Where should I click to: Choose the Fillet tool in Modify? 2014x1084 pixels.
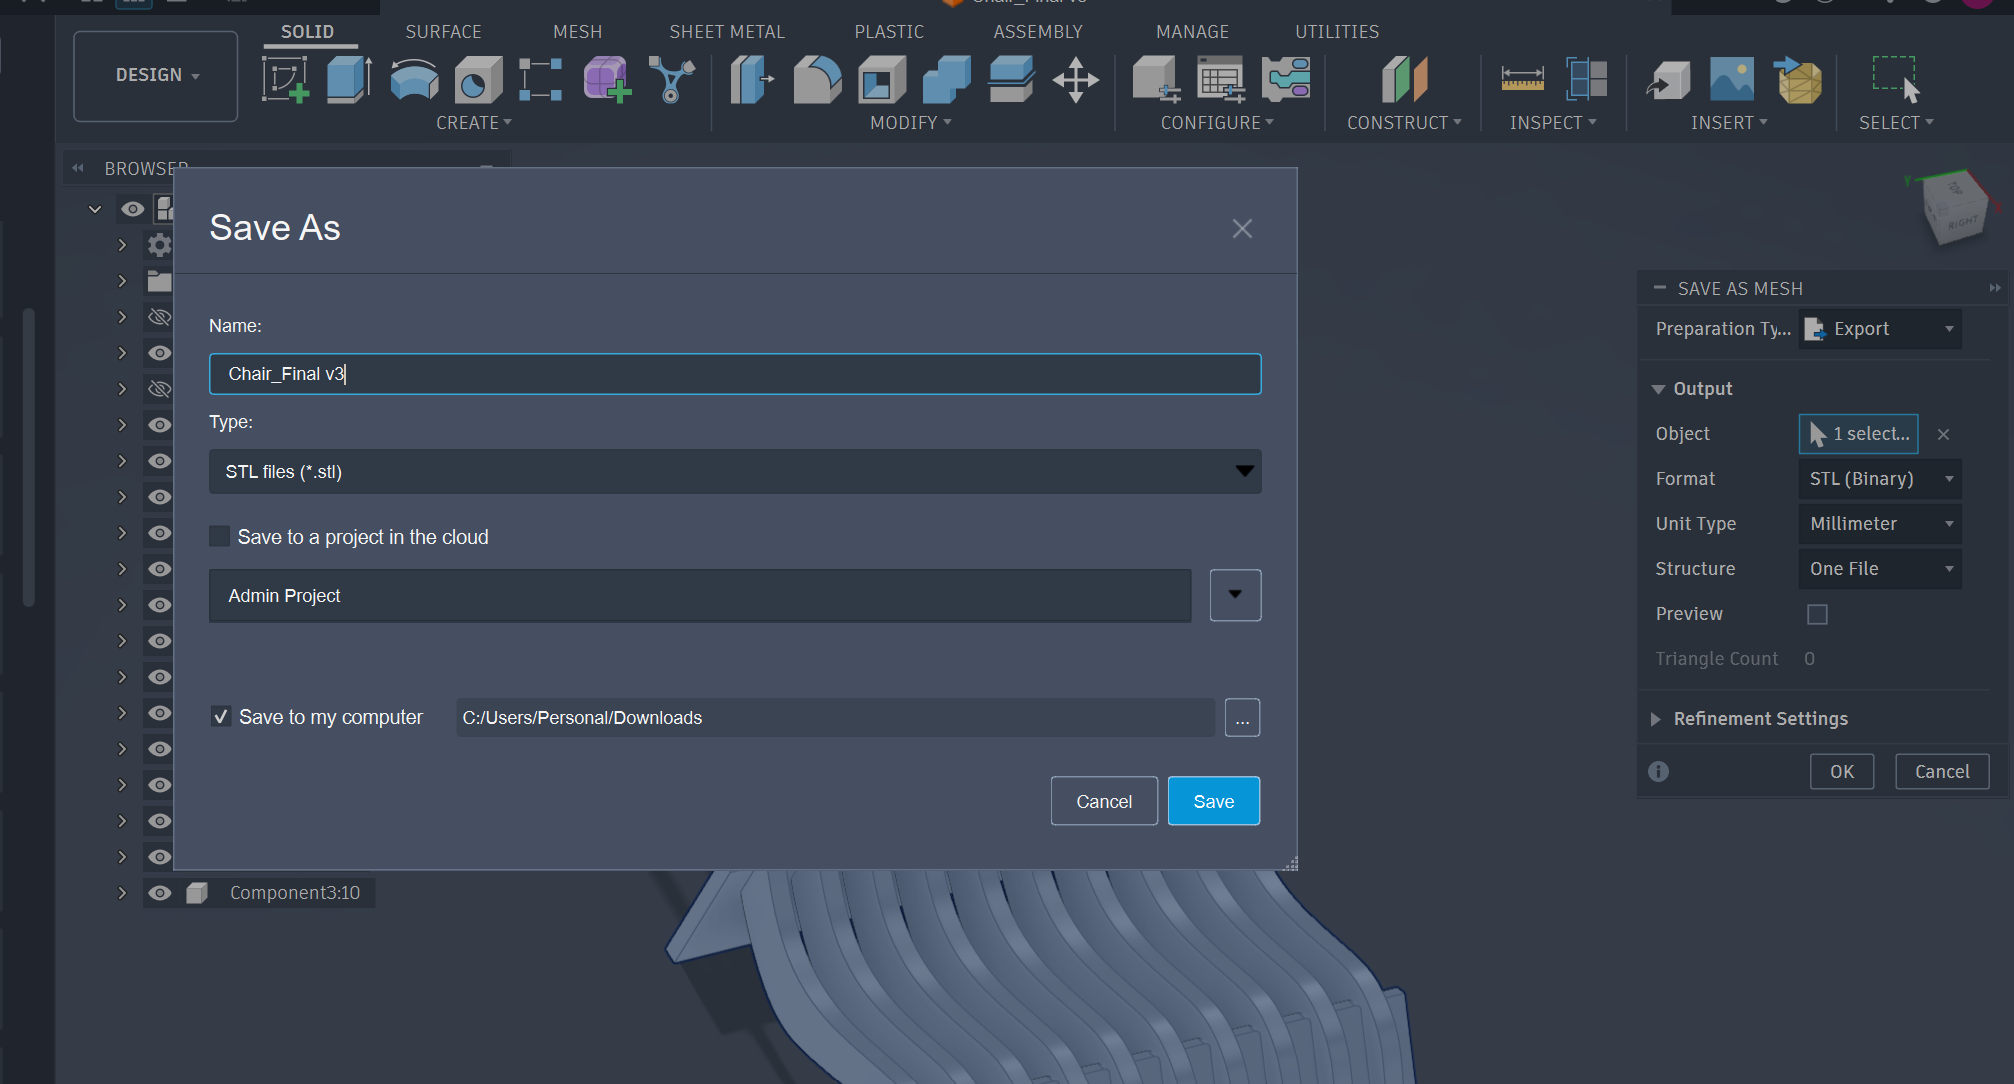tap(817, 80)
